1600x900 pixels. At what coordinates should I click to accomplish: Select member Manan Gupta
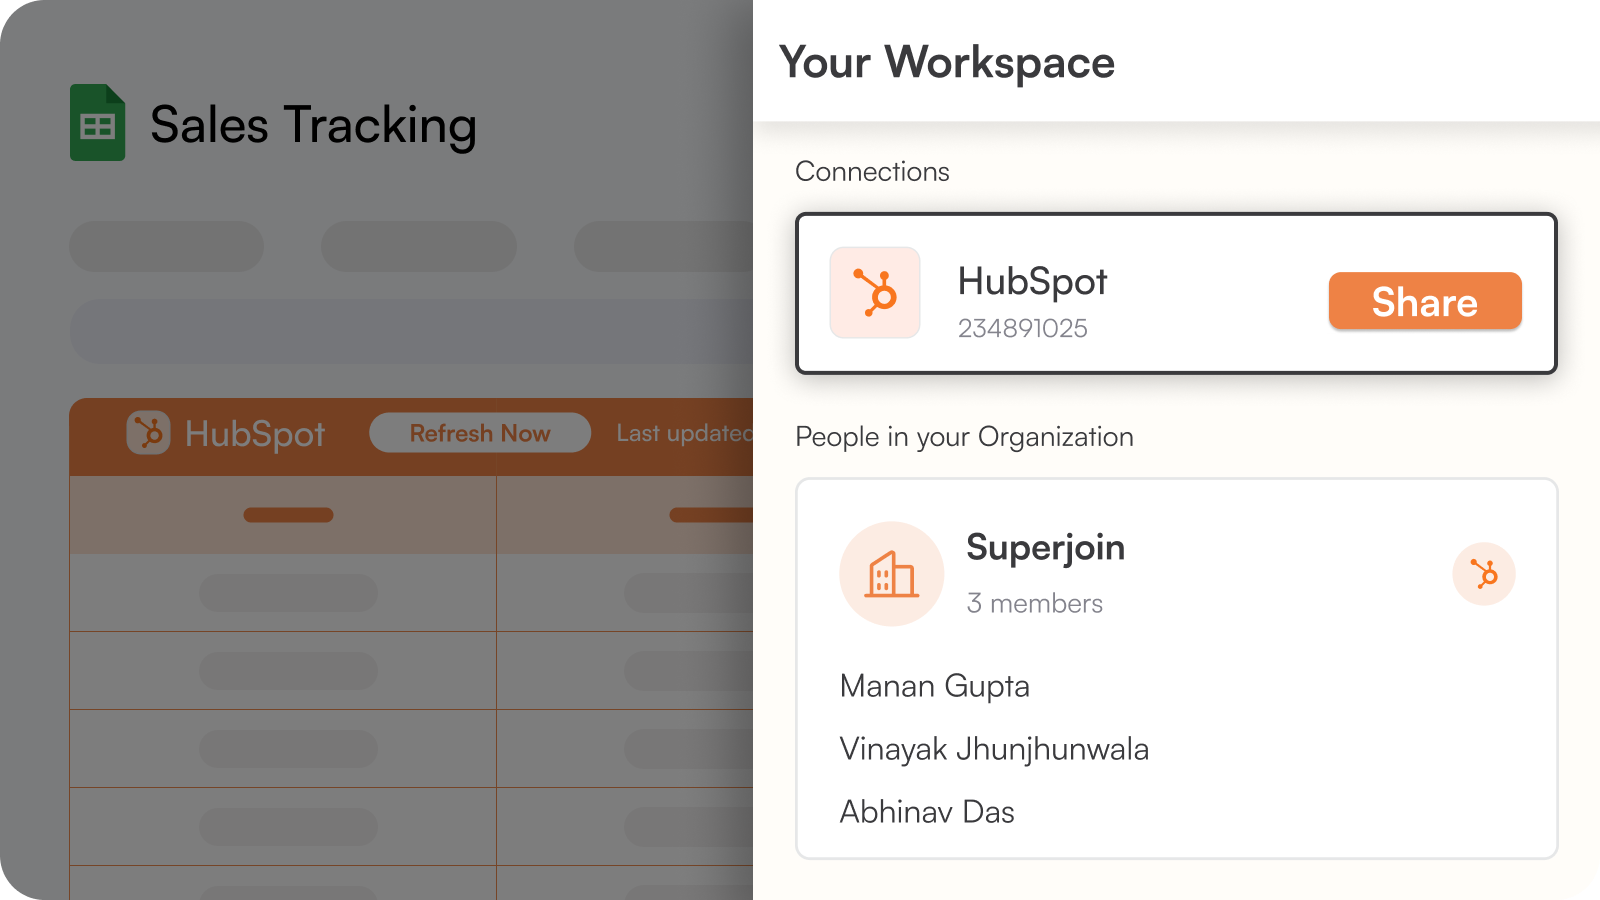pos(934,686)
